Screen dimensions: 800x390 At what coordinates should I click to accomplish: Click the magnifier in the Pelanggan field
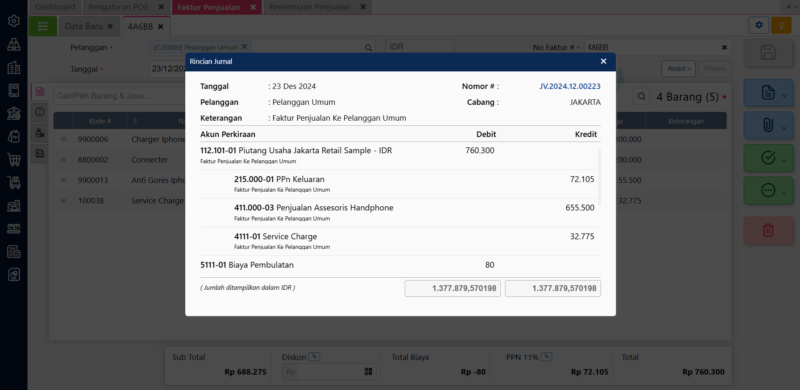pyautogui.click(x=368, y=47)
